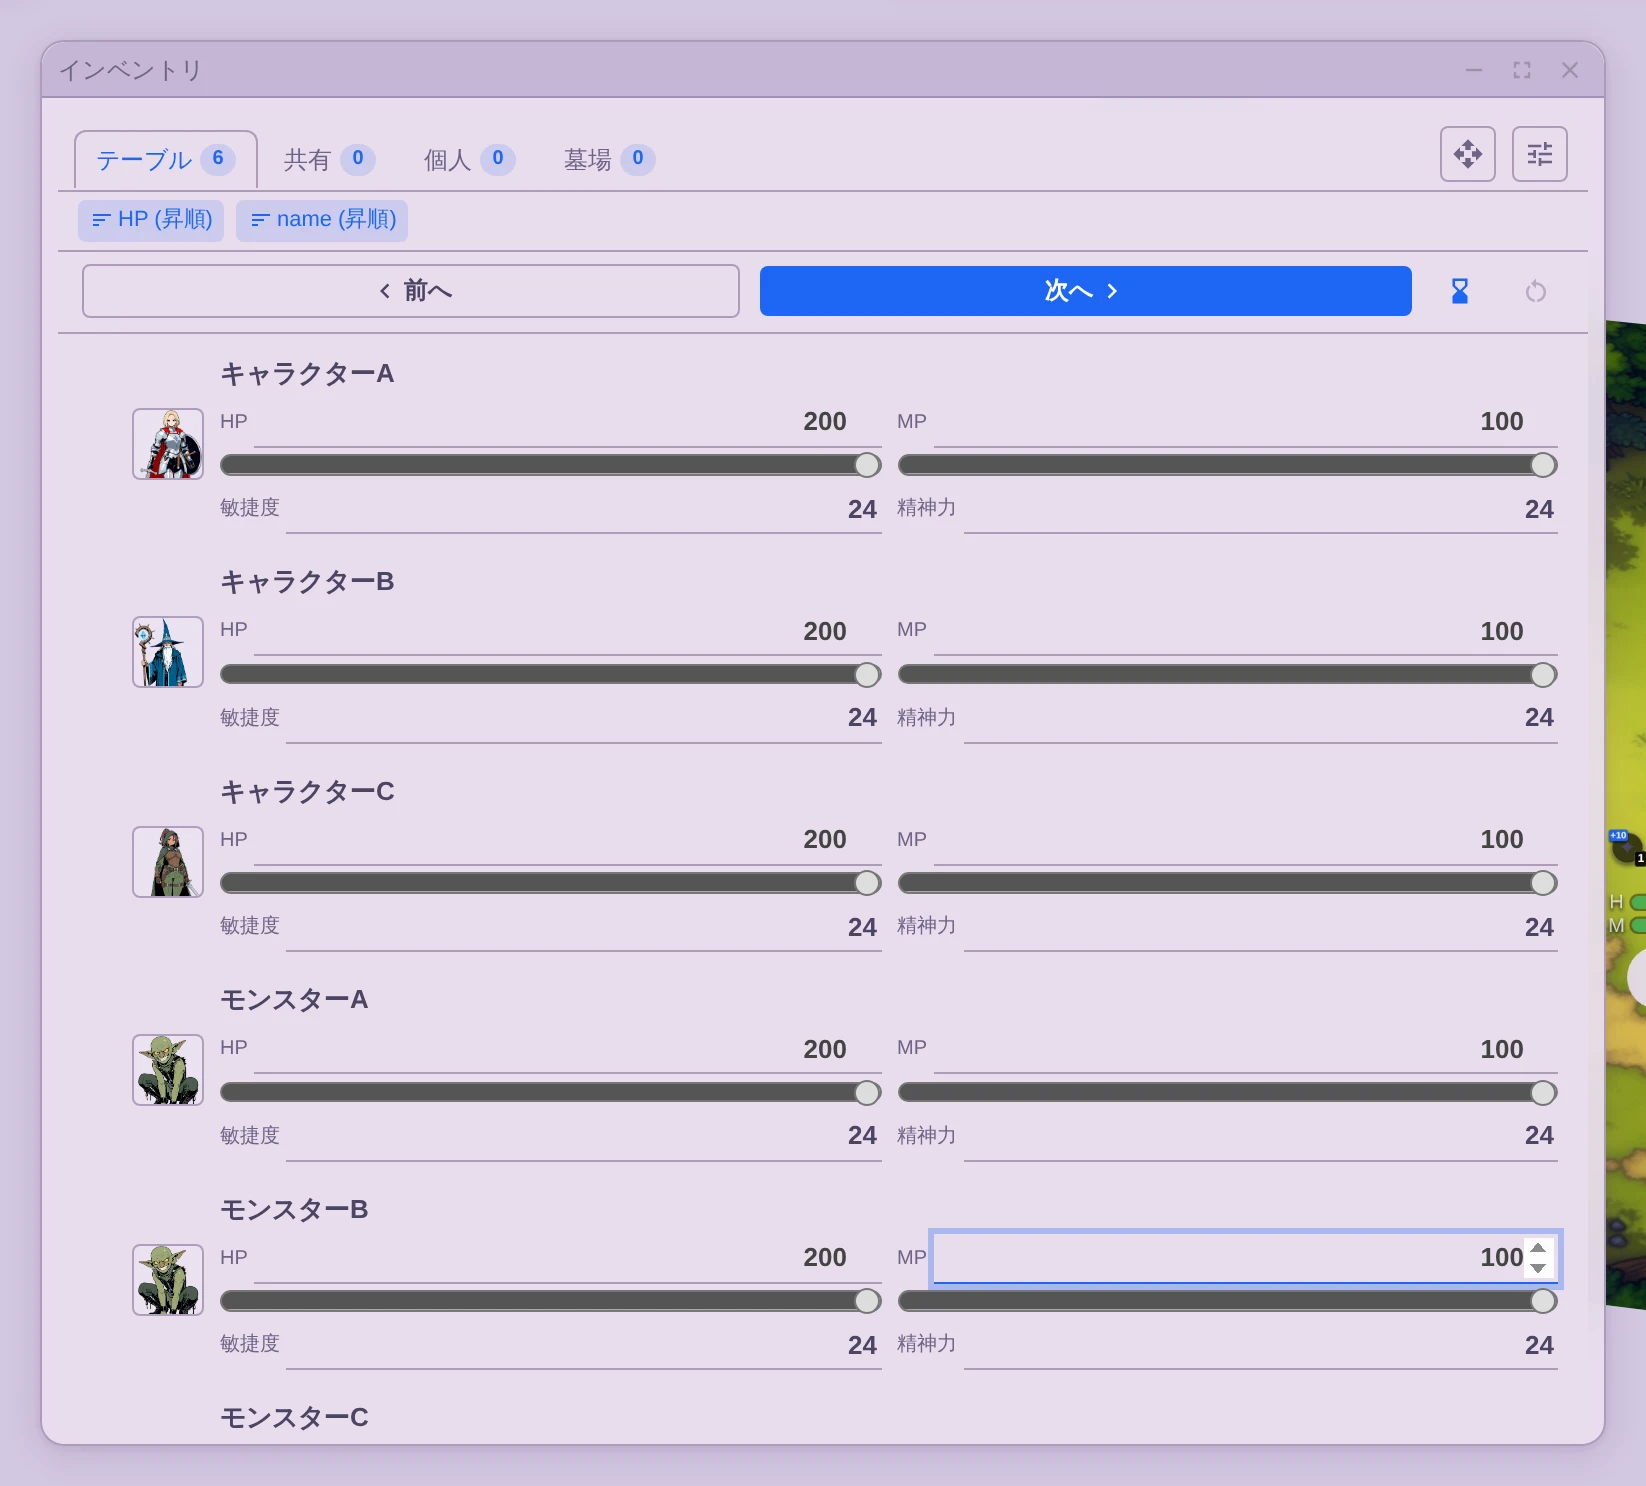Click the 次へ button
This screenshot has height=1486, width=1646.
point(1086,291)
